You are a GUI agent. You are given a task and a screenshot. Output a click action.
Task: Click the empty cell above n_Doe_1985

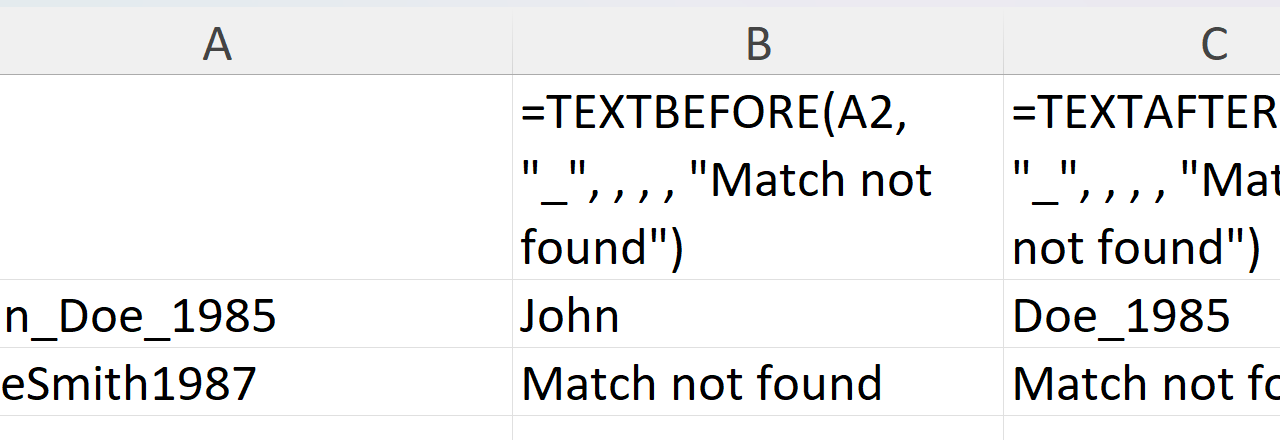[256, 178]
